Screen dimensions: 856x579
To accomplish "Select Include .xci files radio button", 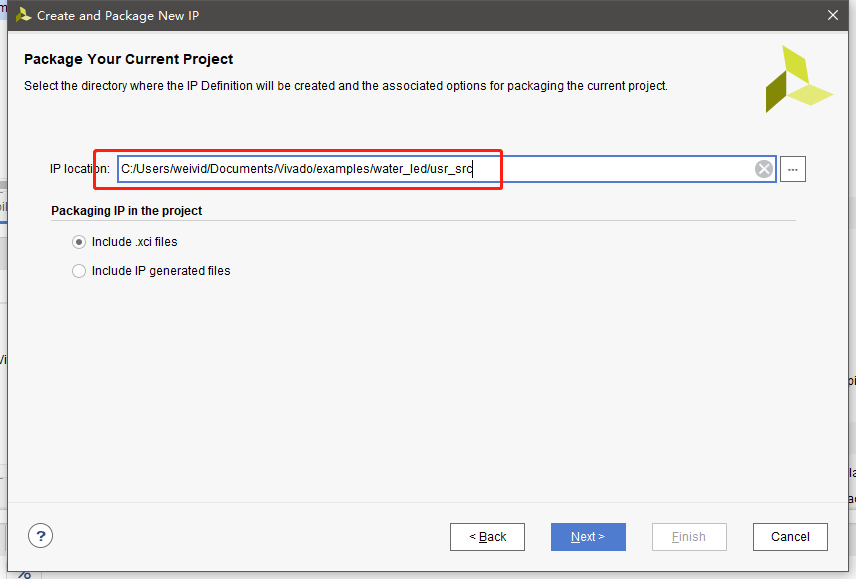I will click(x=79, y=242).
